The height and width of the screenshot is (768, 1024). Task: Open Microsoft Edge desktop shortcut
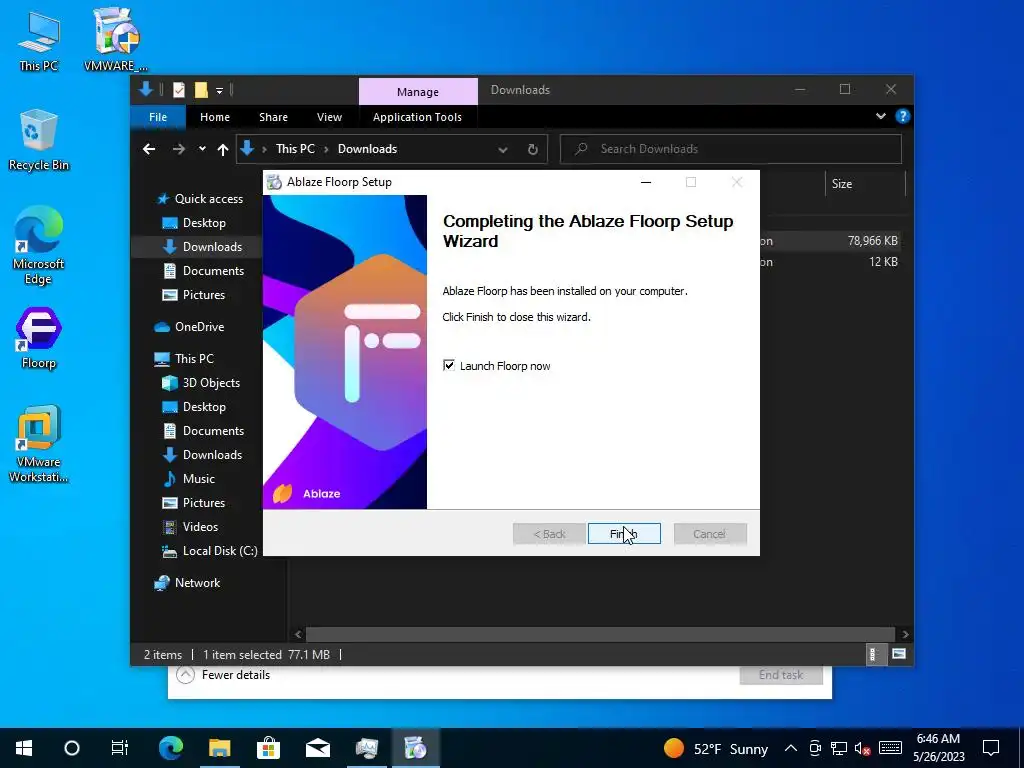point(39,246)
